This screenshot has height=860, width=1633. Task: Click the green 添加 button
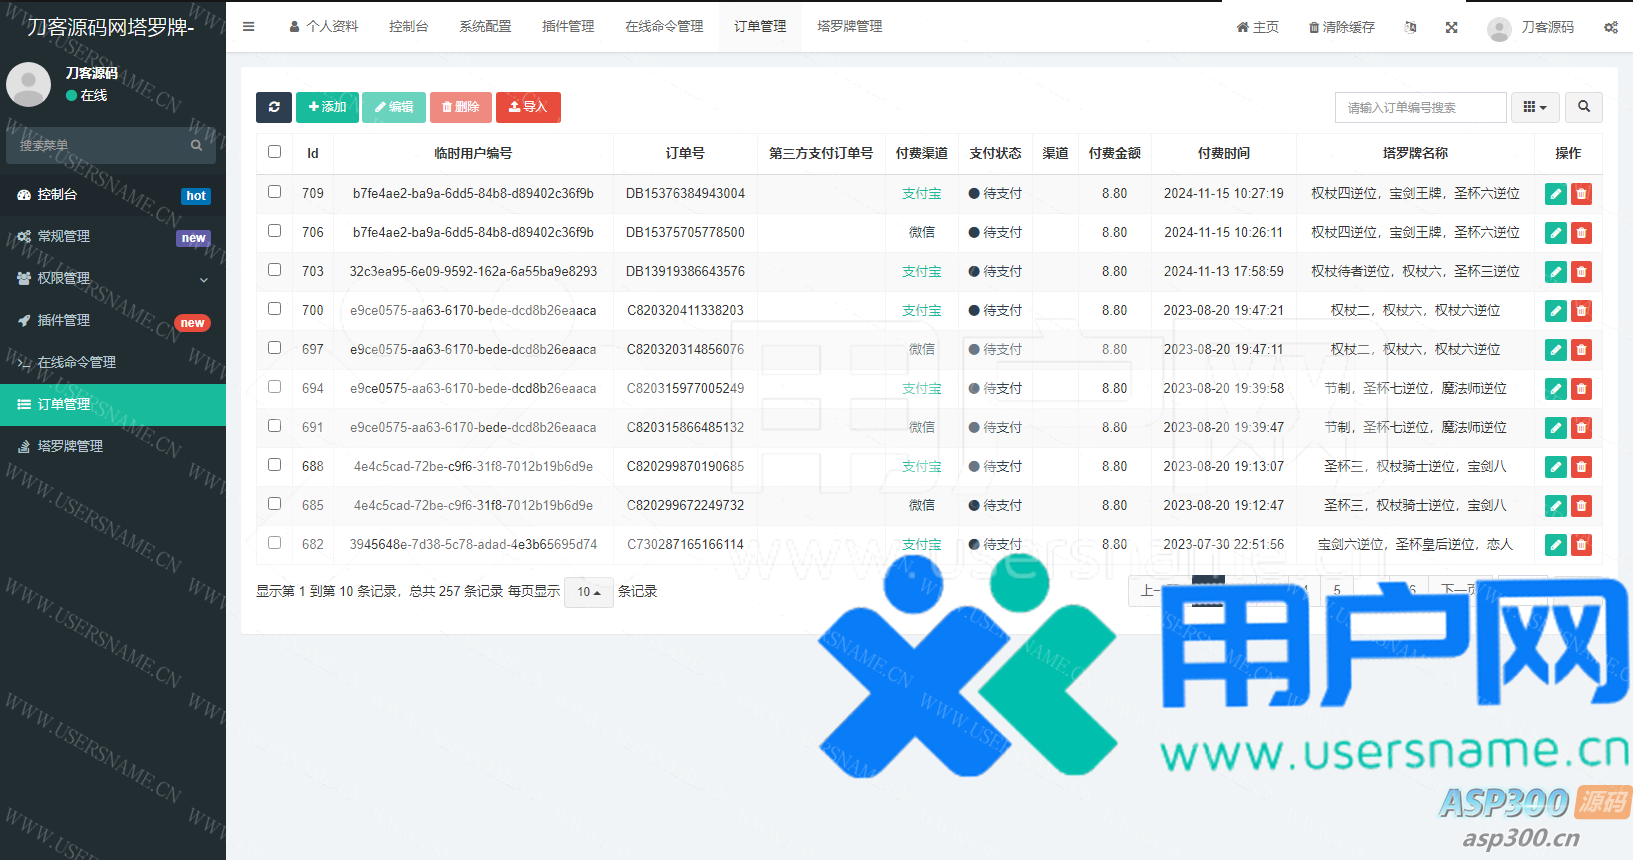point(327,107)
